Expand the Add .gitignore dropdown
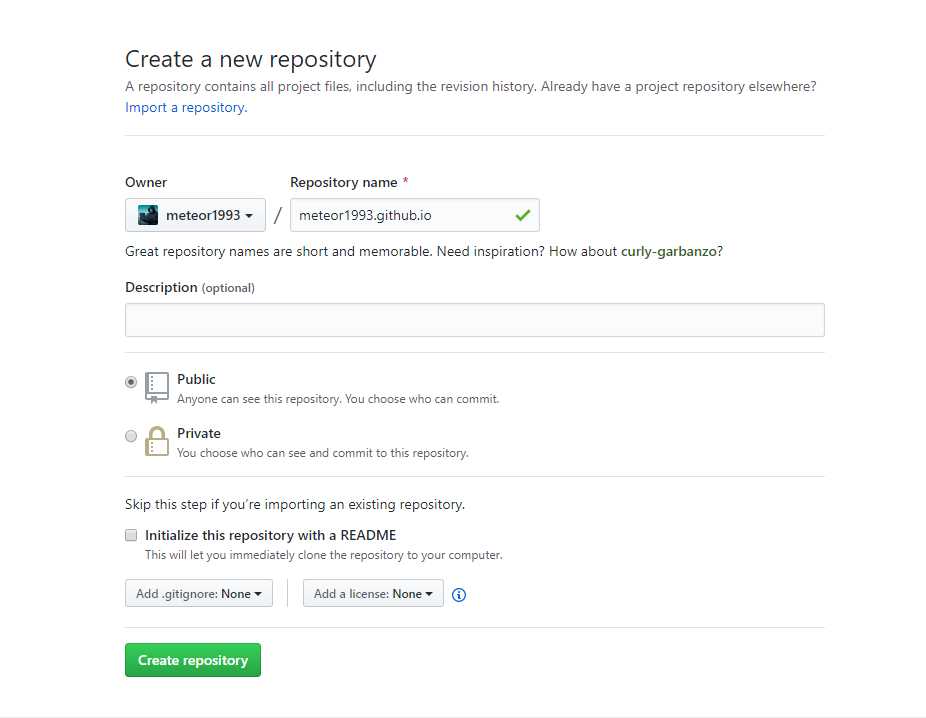This screenshot has height=718, width=926. [198, 594]
